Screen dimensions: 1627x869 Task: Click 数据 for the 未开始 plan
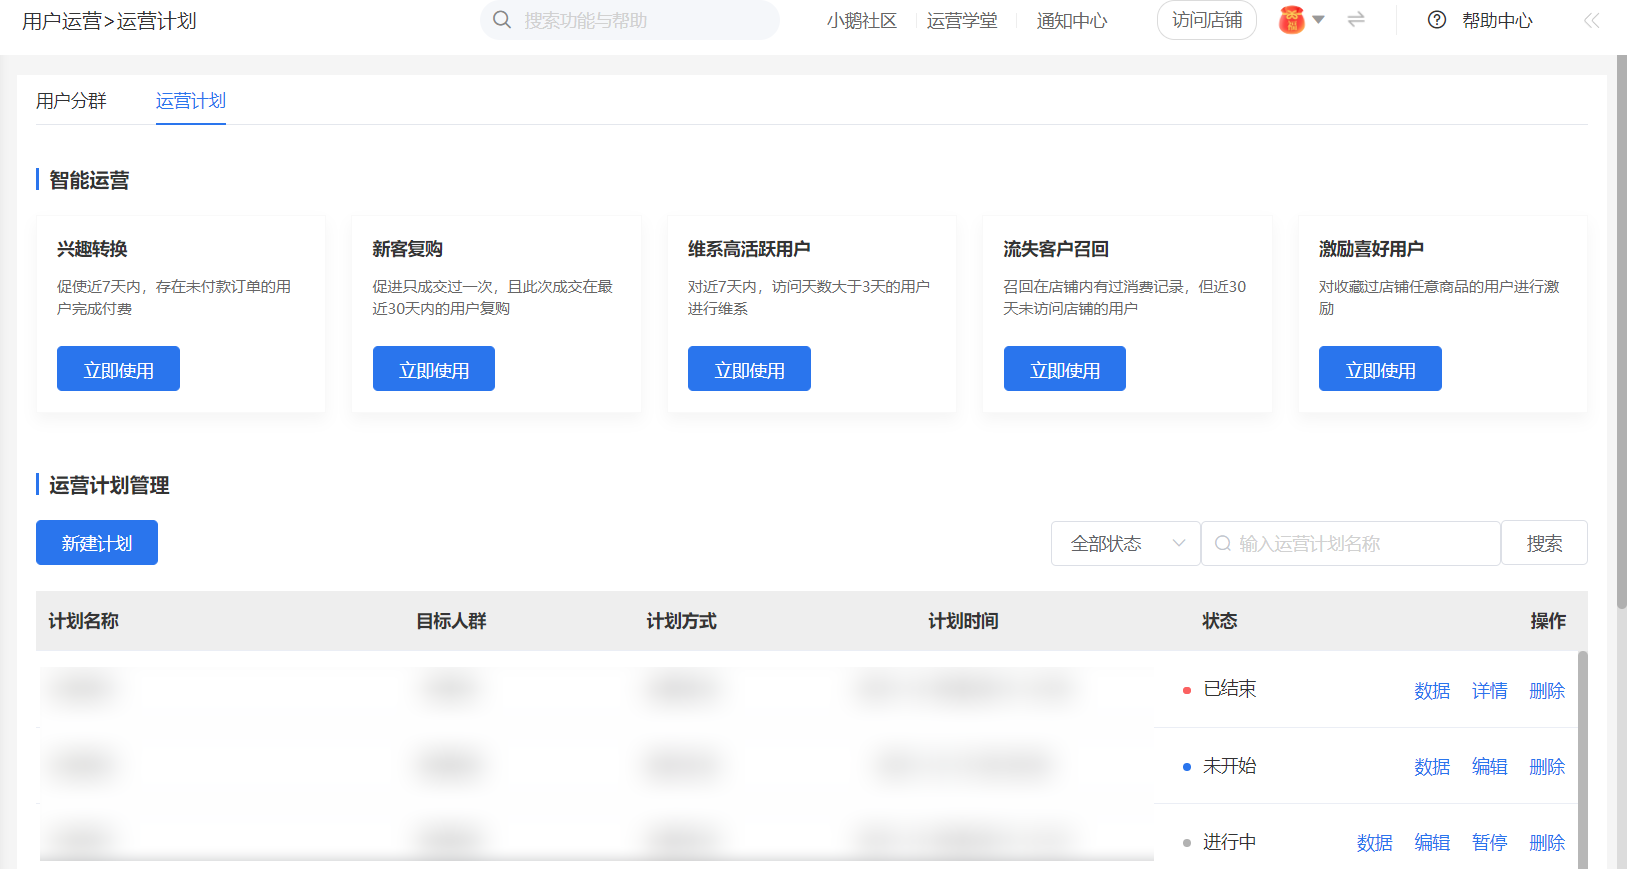coord(1432,767)
